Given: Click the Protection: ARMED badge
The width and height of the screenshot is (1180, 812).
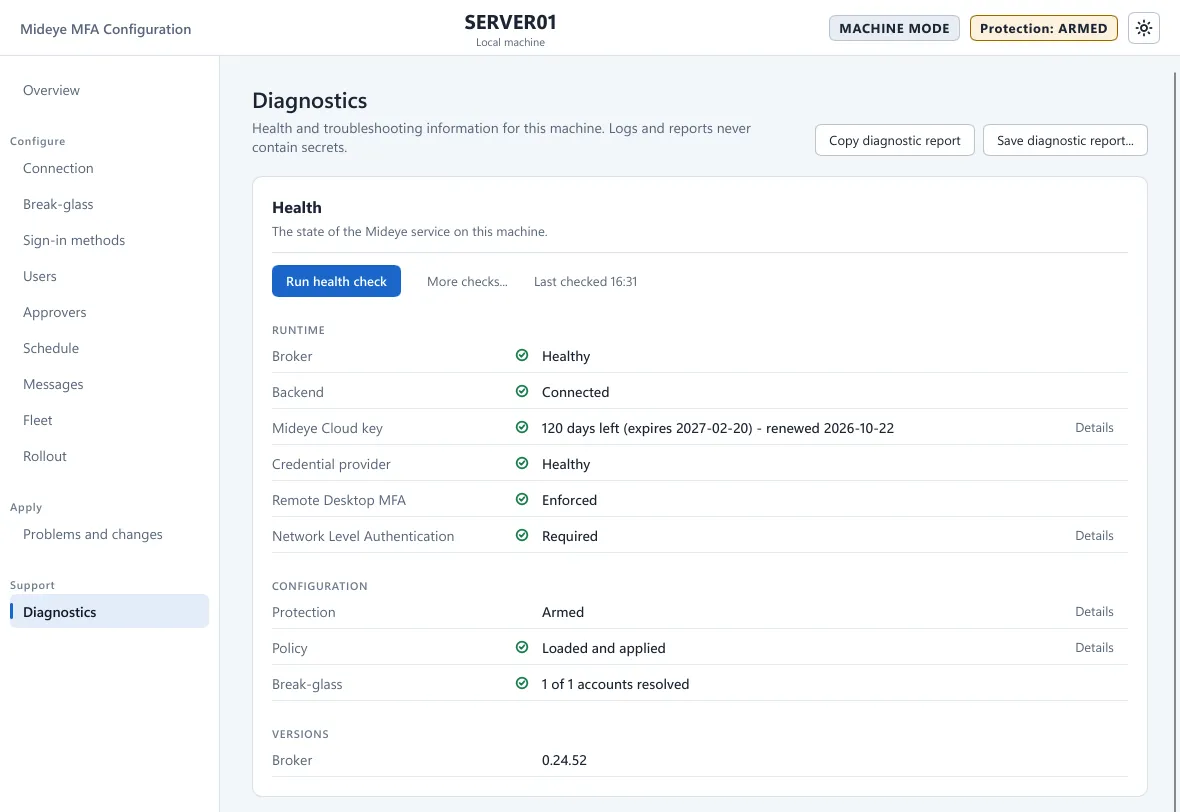Looking at the screenshot, I should [1043, 29].
